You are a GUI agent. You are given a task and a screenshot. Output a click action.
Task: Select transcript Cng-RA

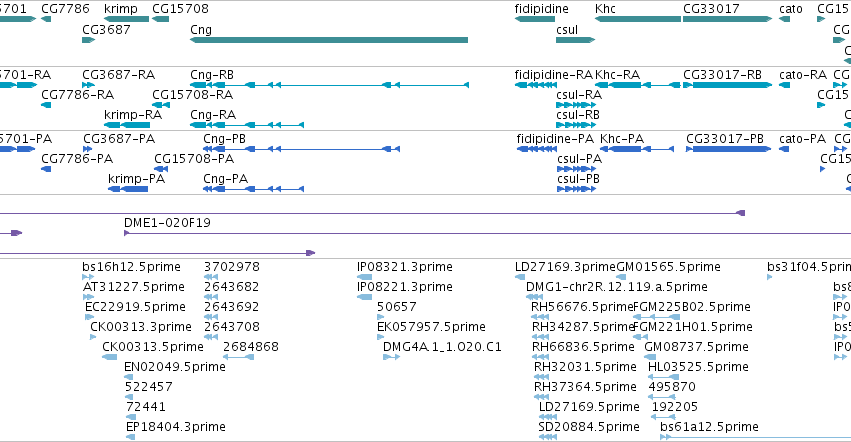pos(247,125)
